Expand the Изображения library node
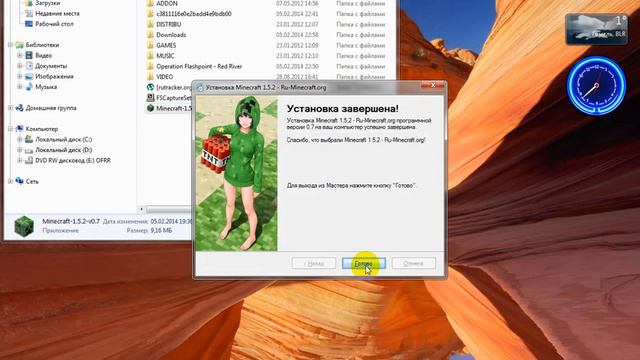Viewport: 640px width, 360px height. (20, 77)
